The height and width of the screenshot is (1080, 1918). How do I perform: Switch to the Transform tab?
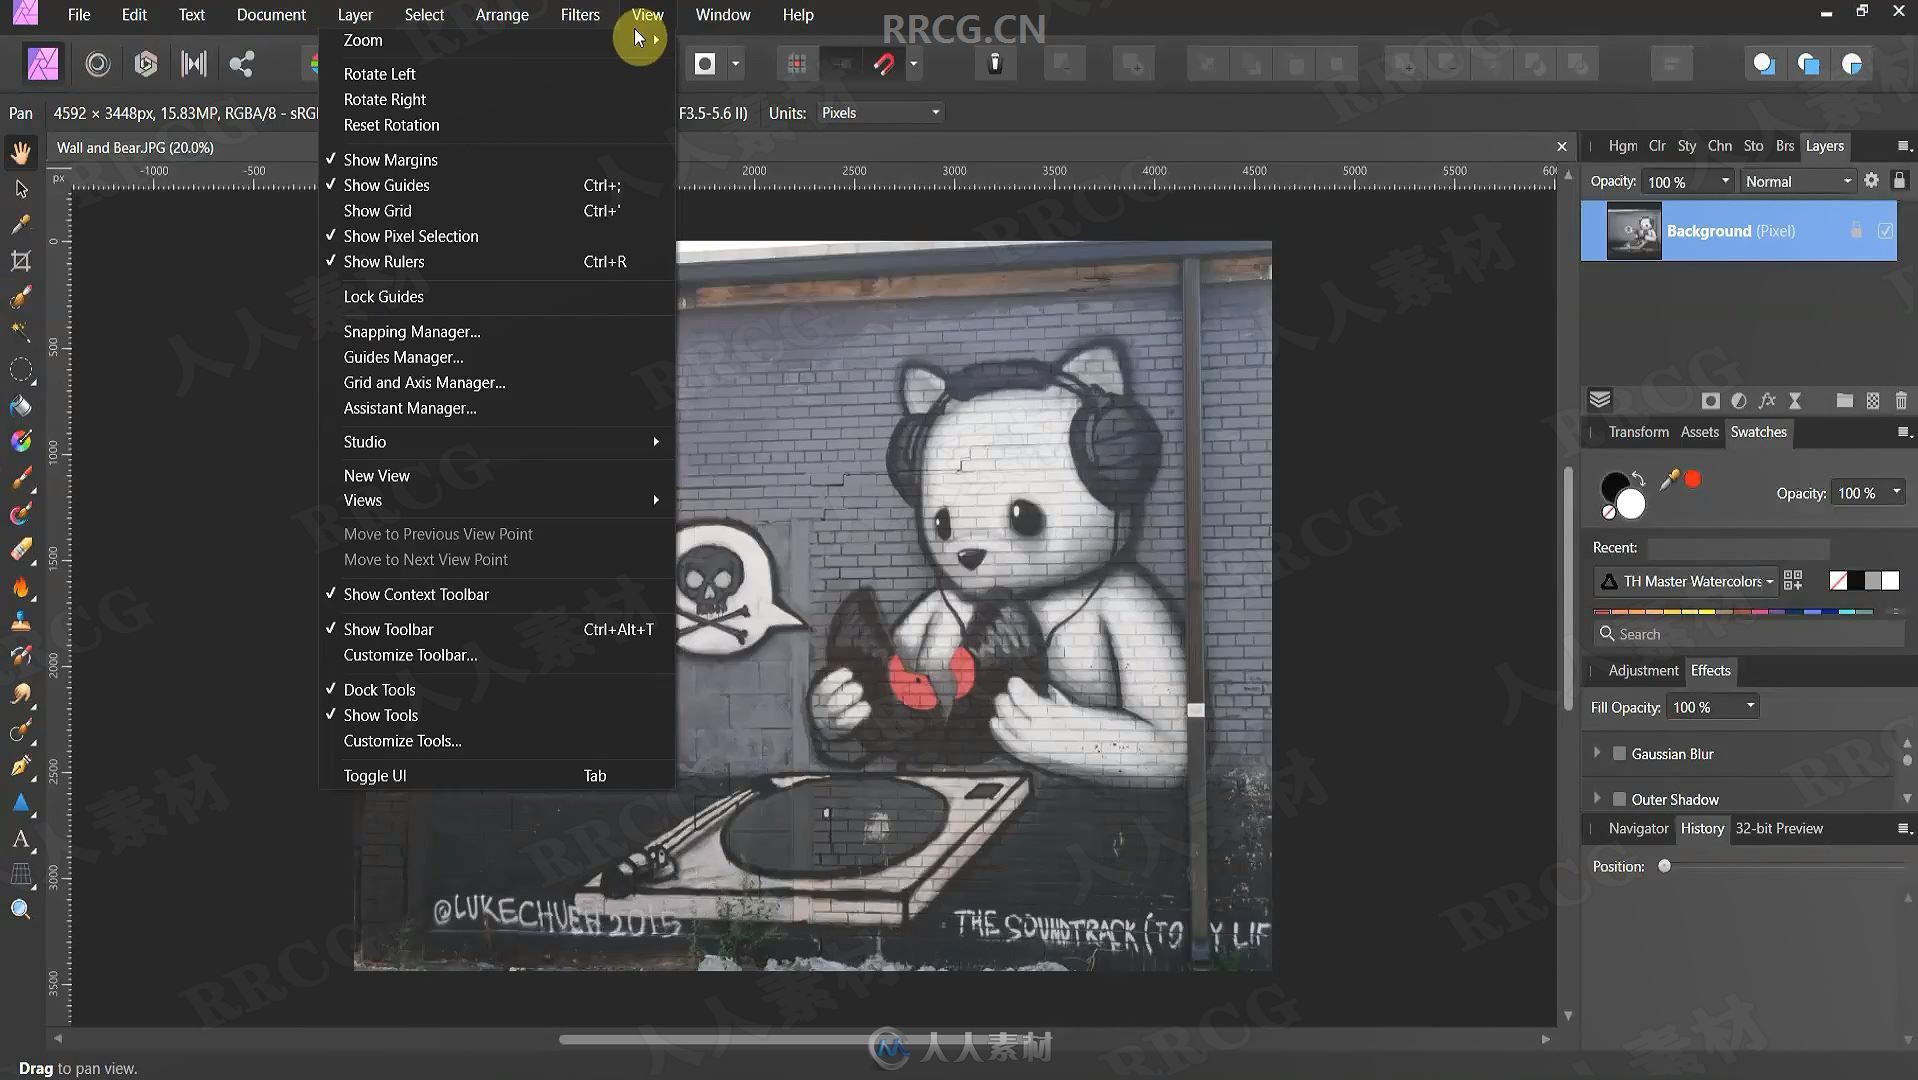click(x=1638, y=432)
